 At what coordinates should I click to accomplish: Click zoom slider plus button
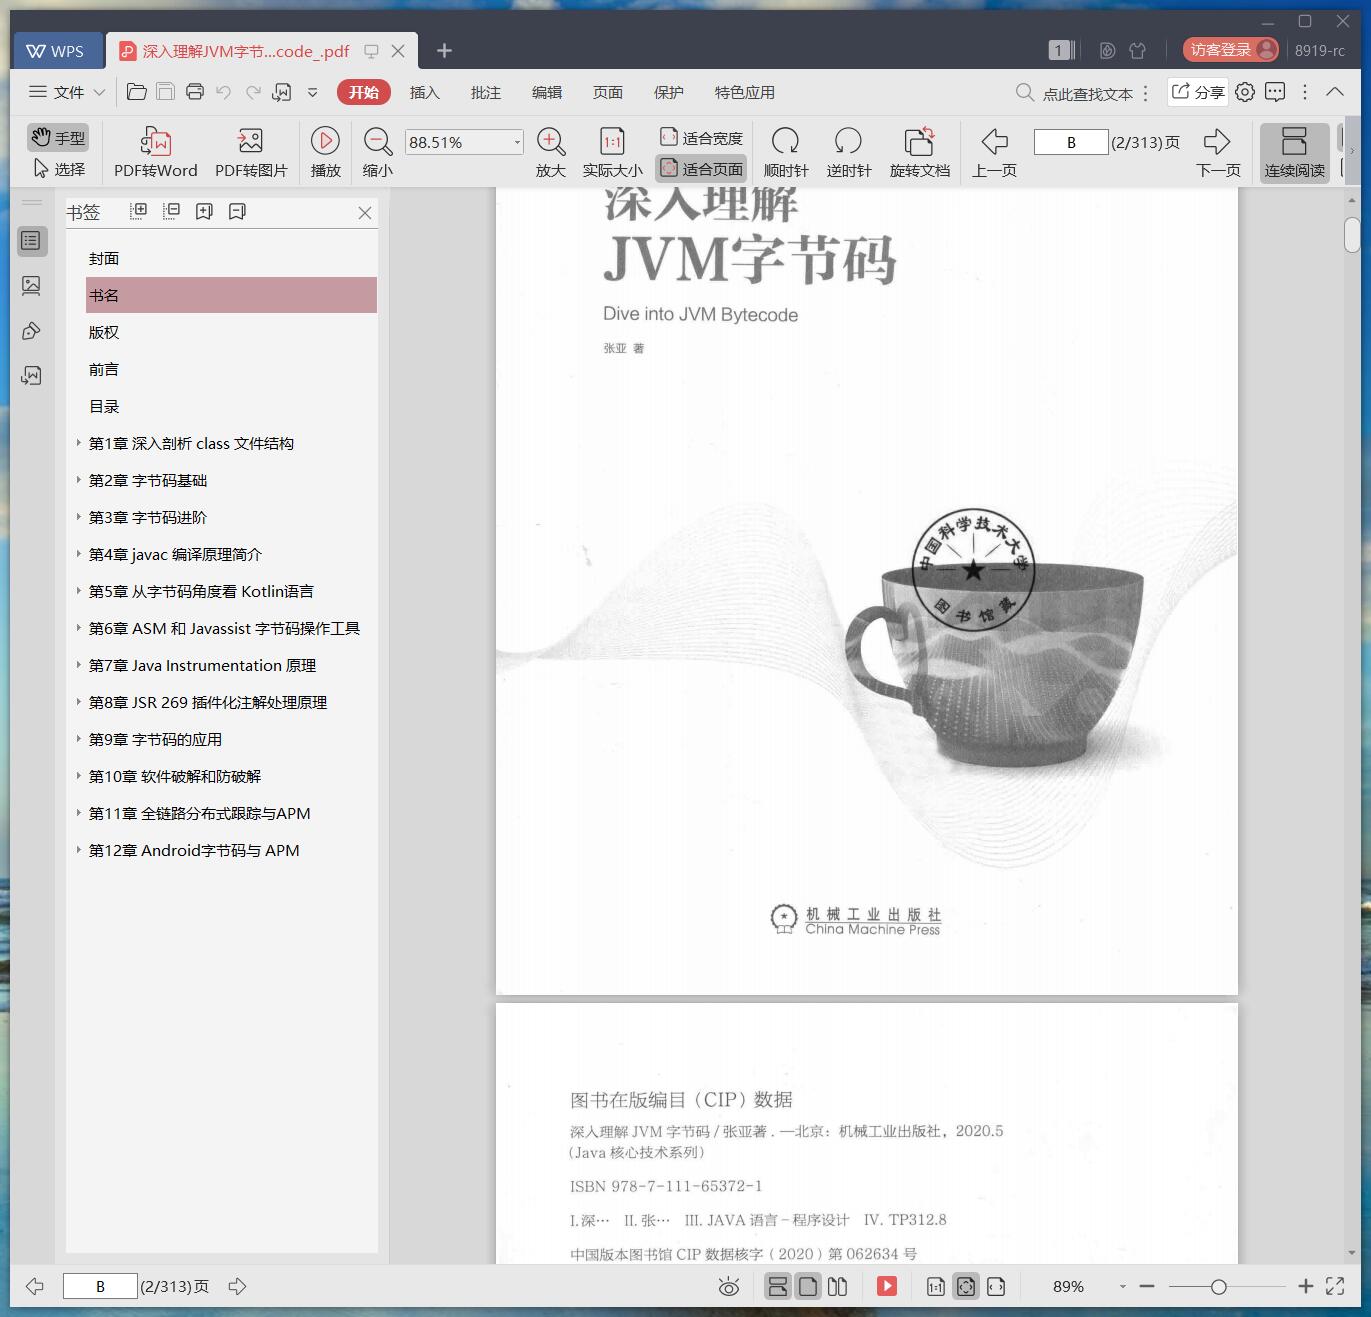[1305, 1286]
